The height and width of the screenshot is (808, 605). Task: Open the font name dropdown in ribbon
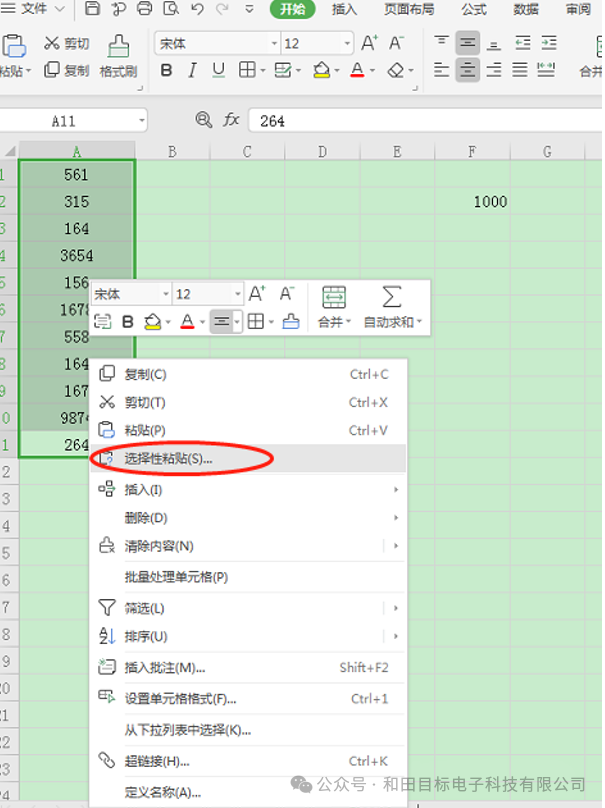pos(274,44)
